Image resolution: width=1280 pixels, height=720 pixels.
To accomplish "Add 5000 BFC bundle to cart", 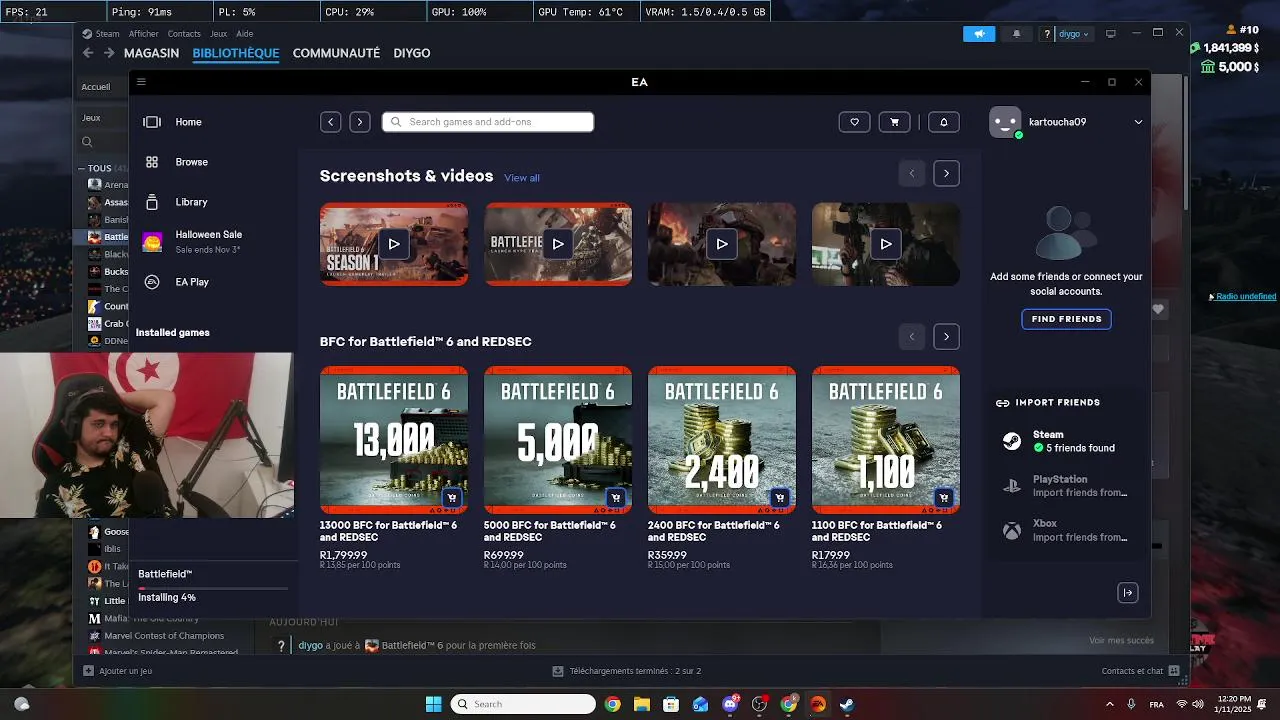I will pos(616,498).
